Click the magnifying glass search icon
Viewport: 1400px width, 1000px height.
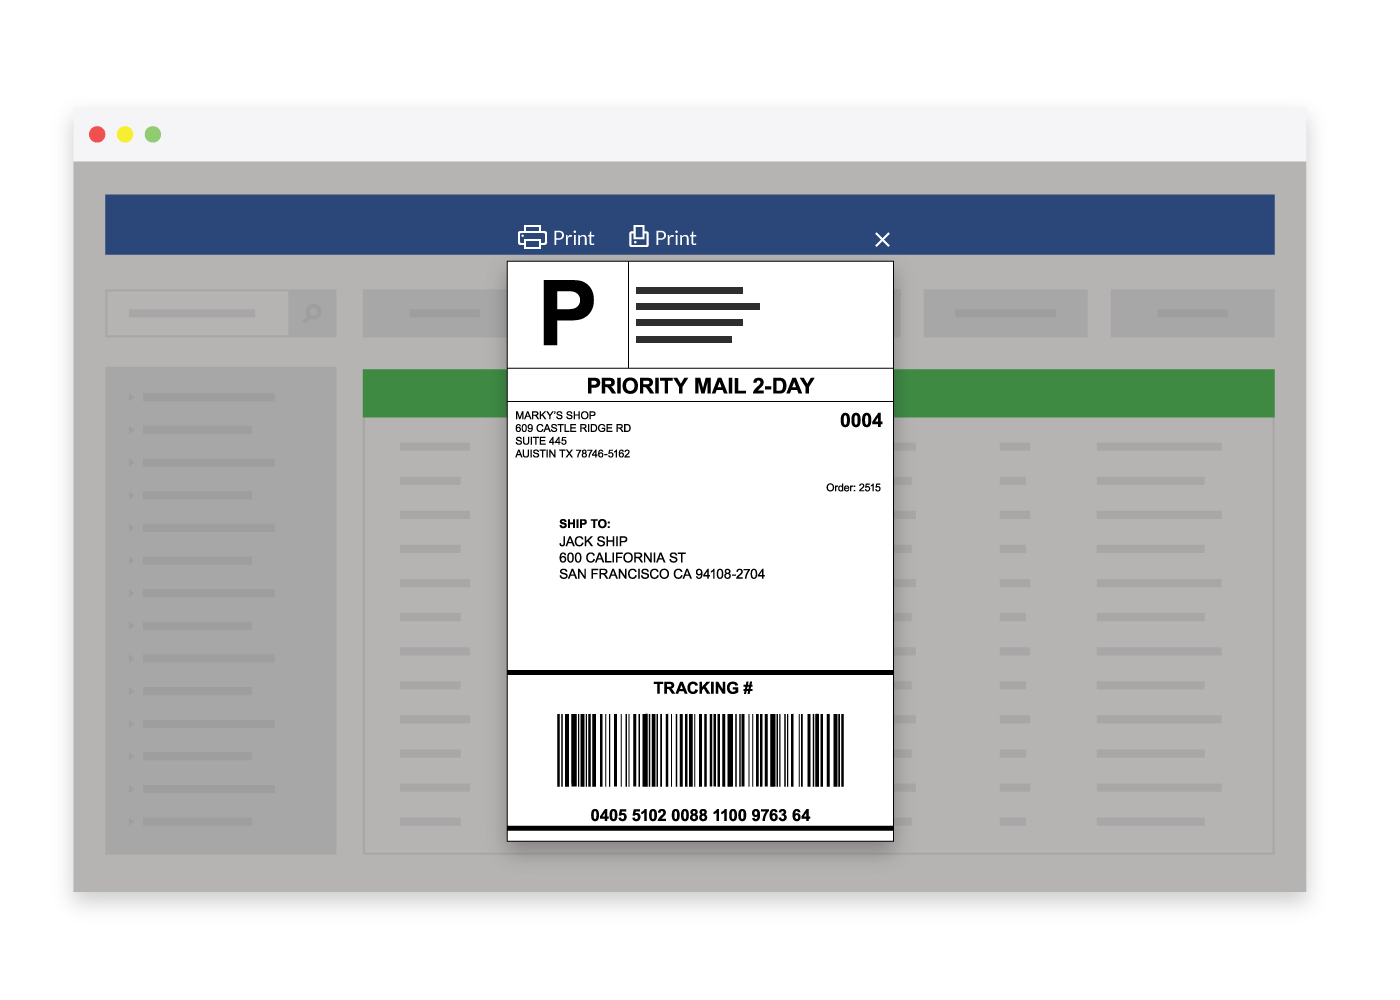point(313,313)
